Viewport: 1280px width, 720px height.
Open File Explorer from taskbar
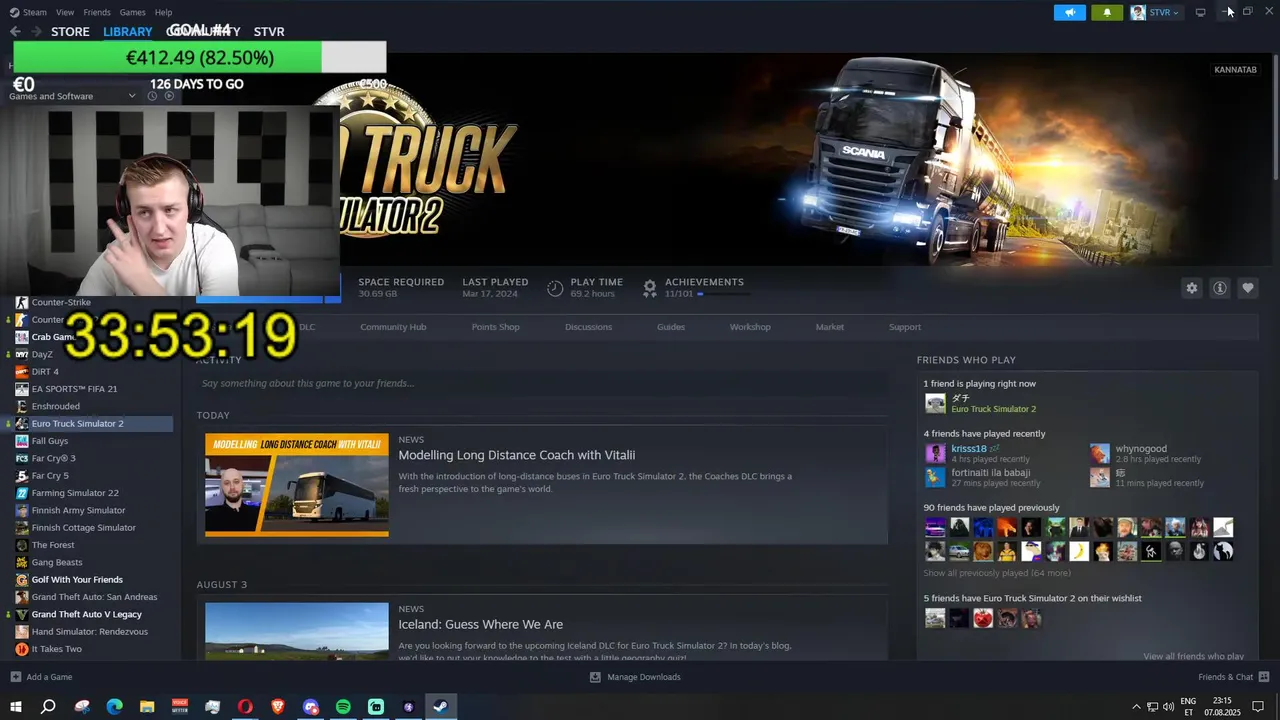click(147, 707)
